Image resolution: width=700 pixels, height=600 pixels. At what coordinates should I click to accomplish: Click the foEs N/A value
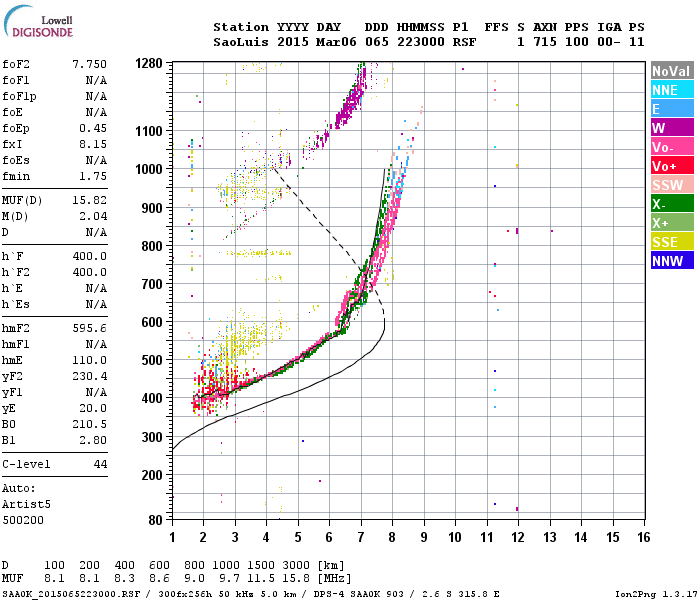(x=96, y=160)
